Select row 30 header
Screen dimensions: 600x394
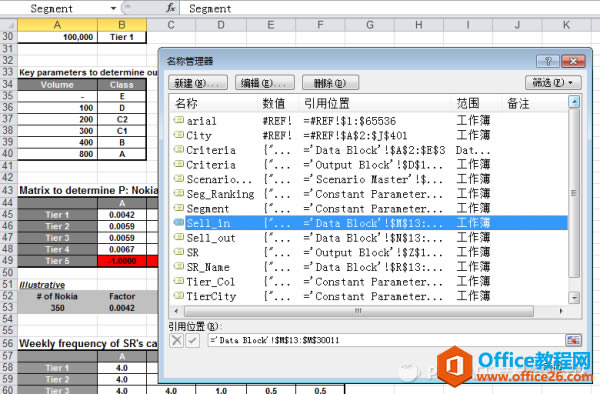click(x=8, y=37)
